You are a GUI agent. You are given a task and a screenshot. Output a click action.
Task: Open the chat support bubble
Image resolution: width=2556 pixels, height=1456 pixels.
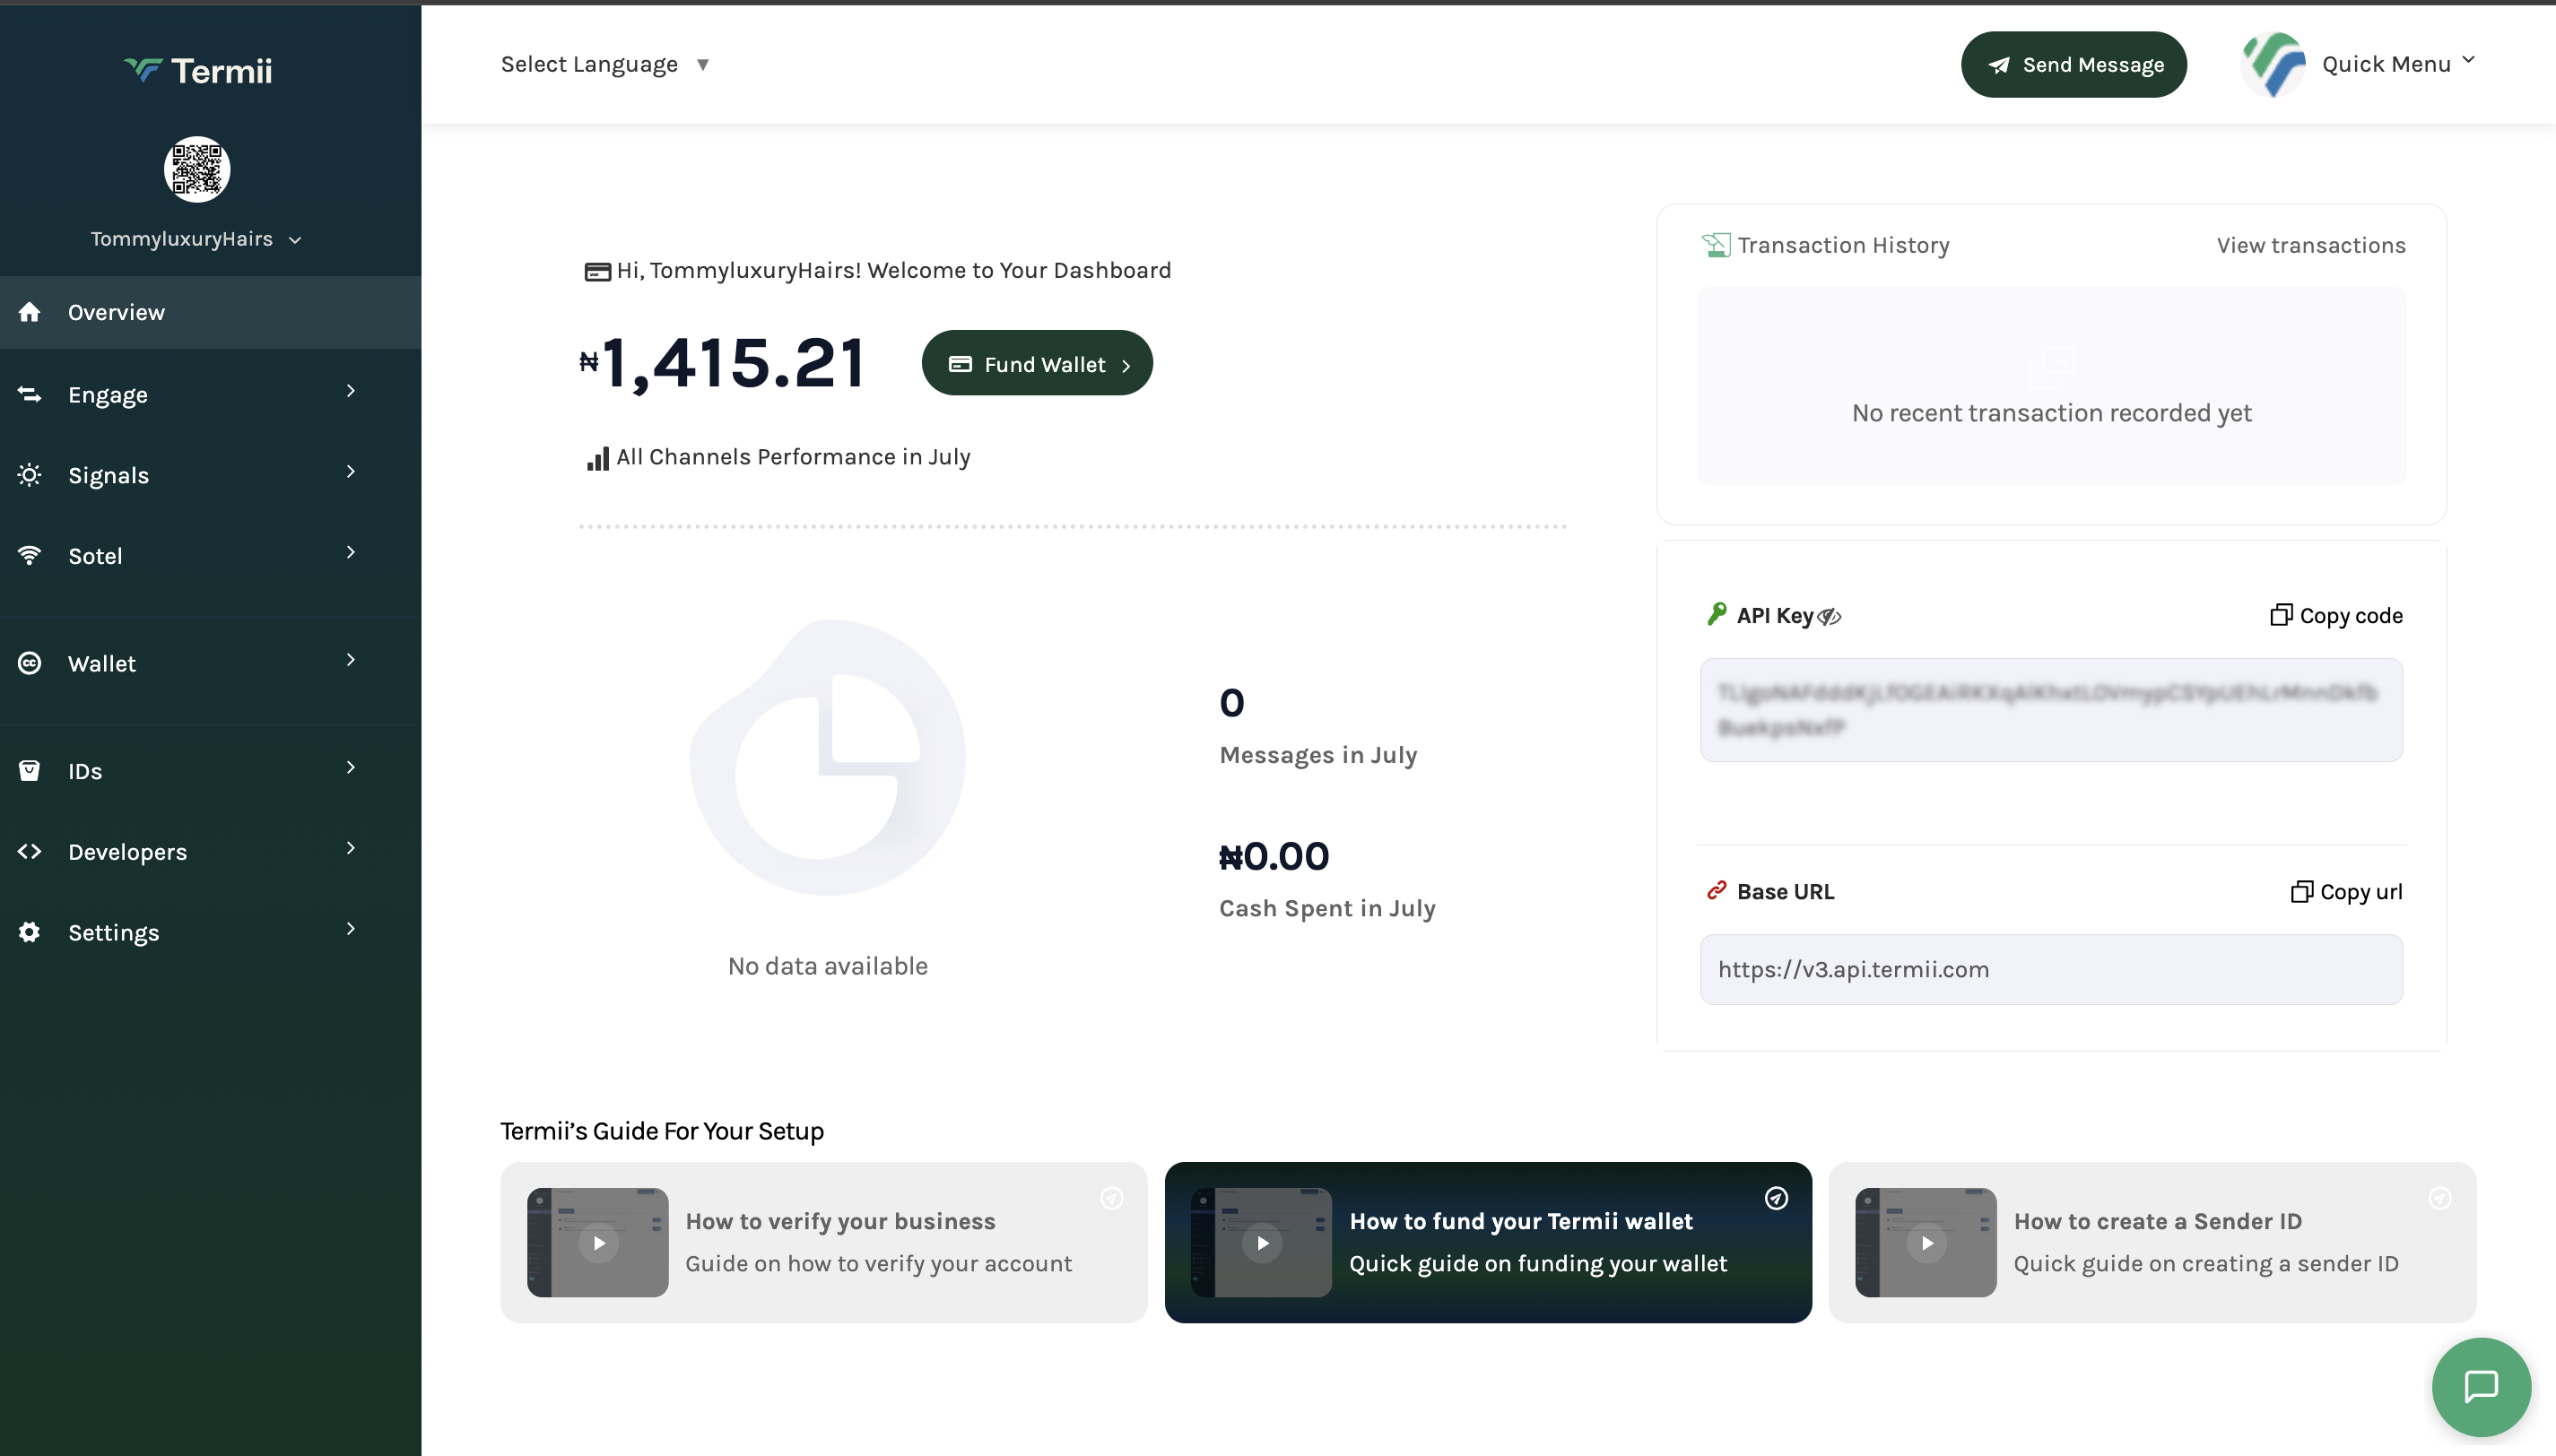coord(2481,1387)
